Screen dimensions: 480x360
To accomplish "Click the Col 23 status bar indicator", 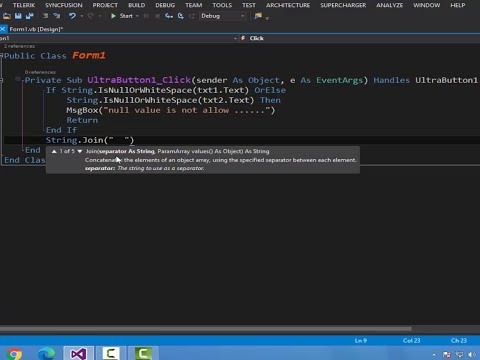I will [x=411, y=340].
